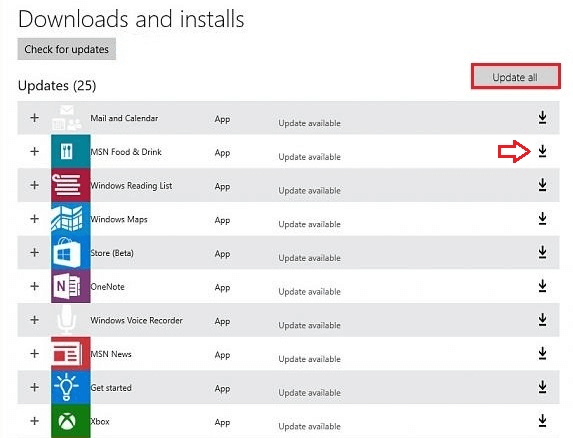Download the MSN Food & Drink update
The width and height of the screenshot is (573, 438).
pyautogui.click(x=543, y=151)
